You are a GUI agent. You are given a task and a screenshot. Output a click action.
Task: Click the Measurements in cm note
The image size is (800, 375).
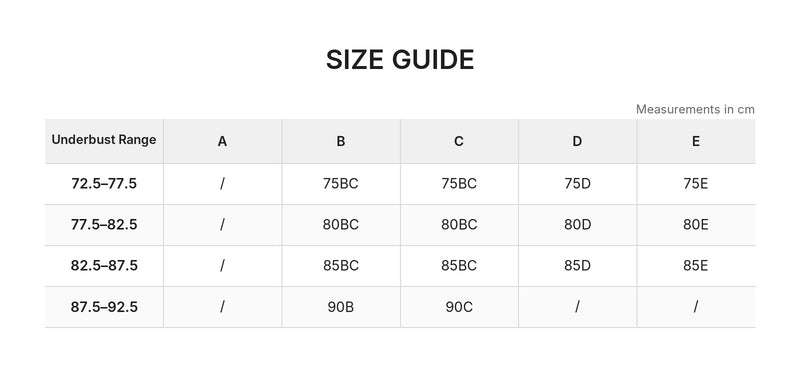[695, 109]
